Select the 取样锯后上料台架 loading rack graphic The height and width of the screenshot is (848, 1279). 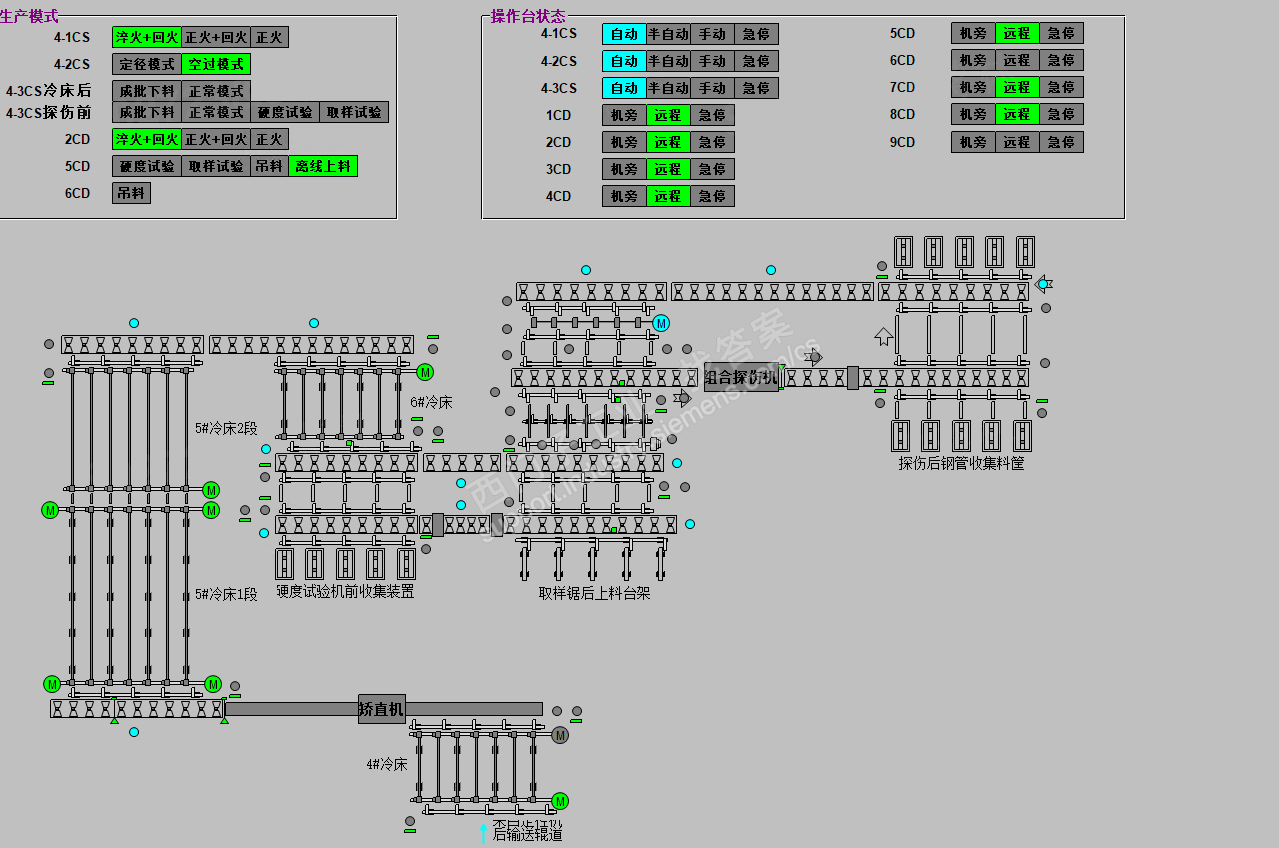coord(592,559)
